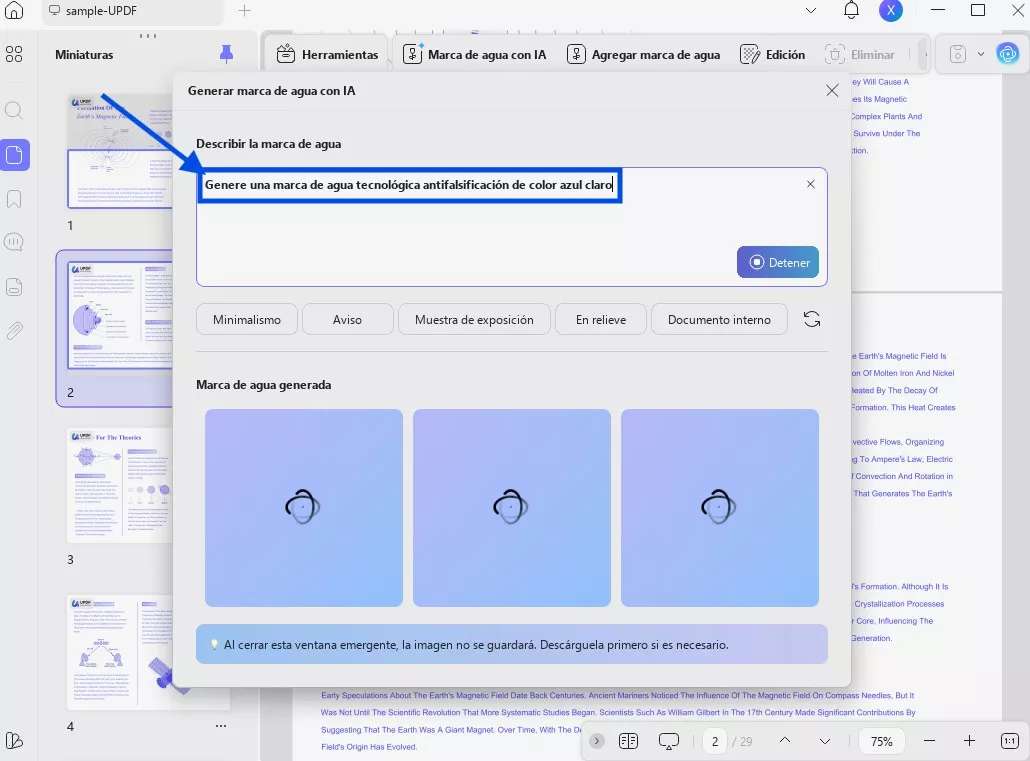Select the first generated watermark preview
1030x761 pixels.
(x=303, y=507)
